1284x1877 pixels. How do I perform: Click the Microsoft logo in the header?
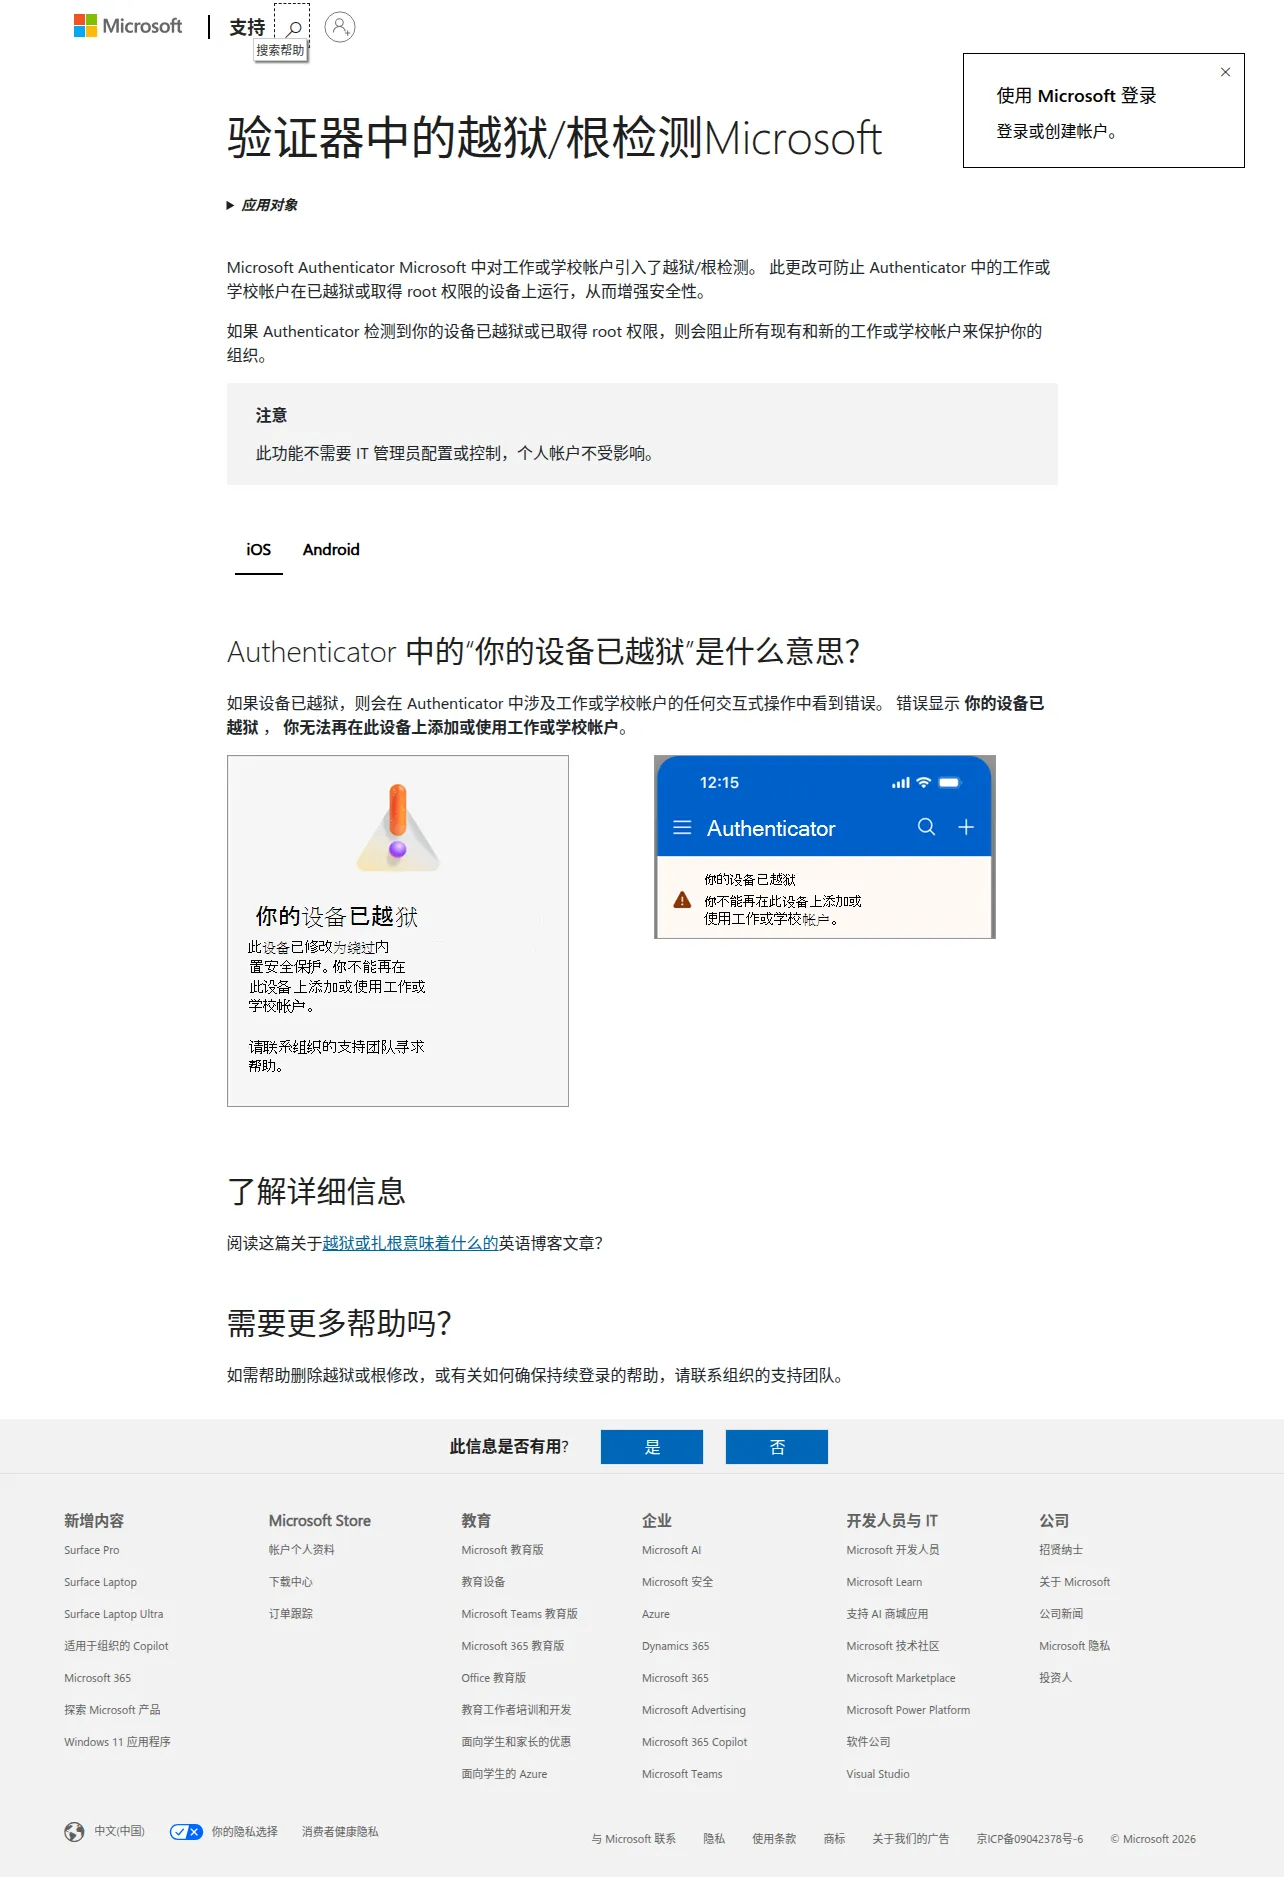[128, 26]
